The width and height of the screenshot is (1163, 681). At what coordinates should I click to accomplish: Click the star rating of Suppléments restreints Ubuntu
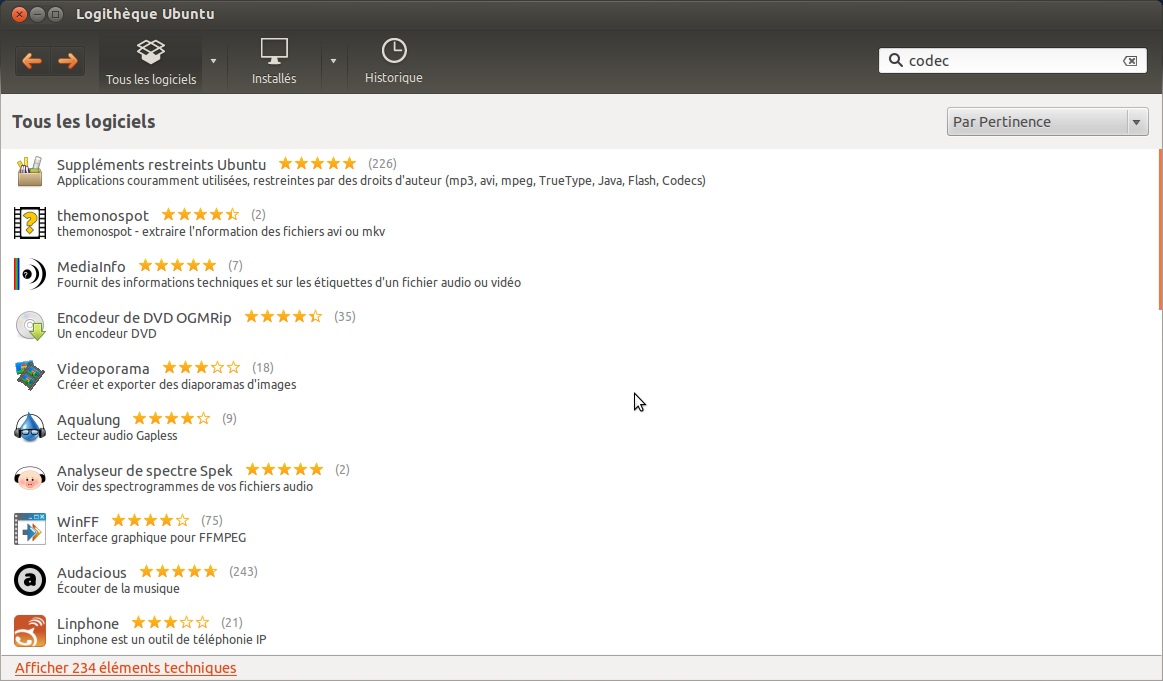pyautogui.click(x=317, y=163)
